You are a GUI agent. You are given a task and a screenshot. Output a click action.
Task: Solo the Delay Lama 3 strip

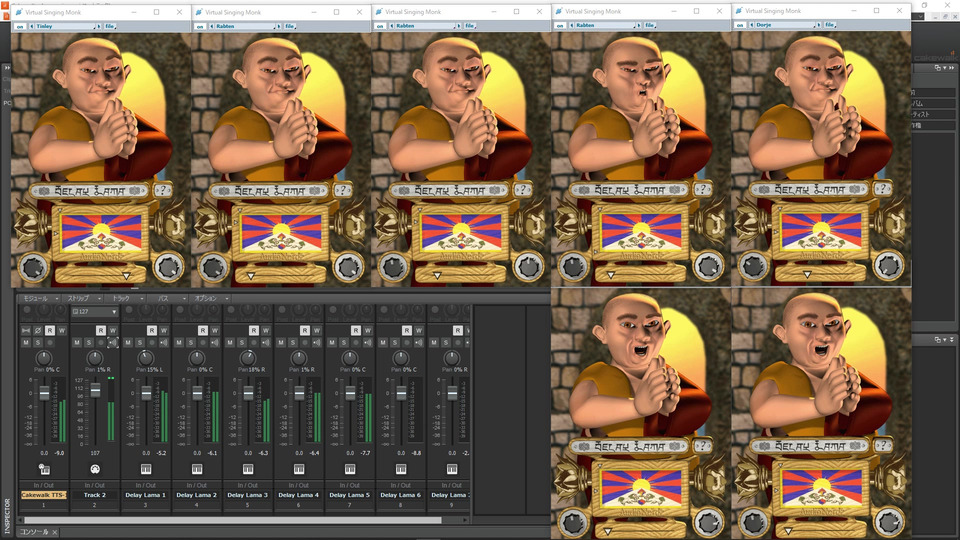[x=240, y=343]
